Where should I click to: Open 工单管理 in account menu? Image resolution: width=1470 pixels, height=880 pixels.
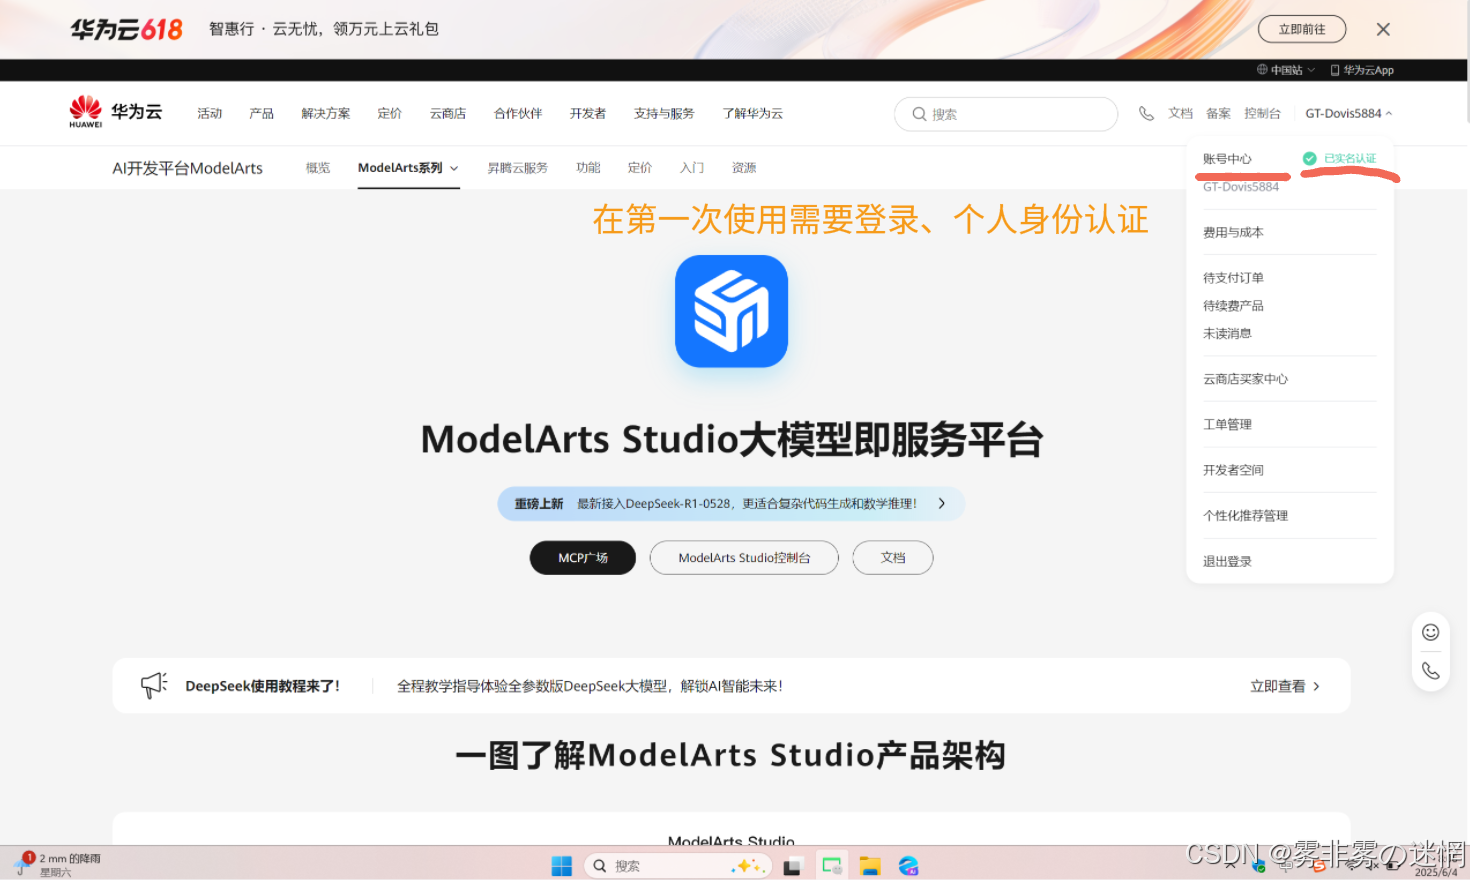point(1227,425)
